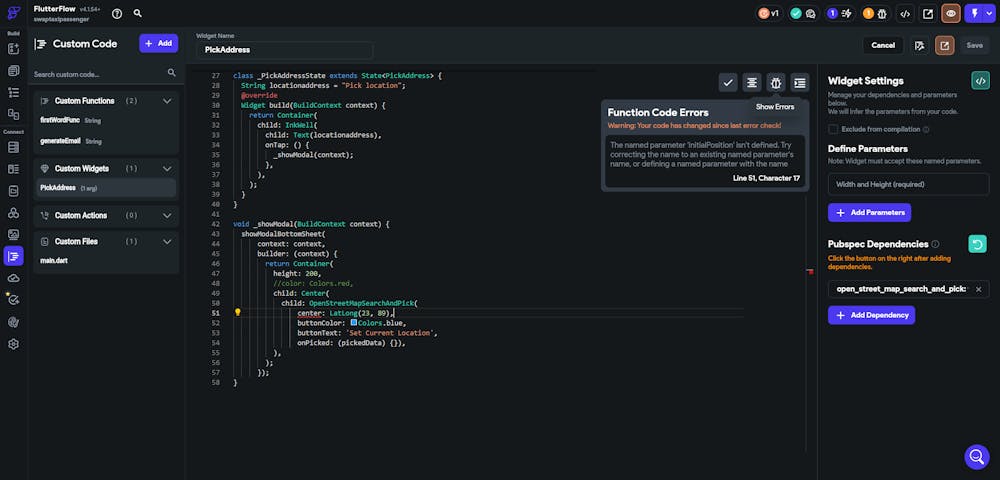Select main.dart under Custom Files
The height and width of the screenshot is (480, 1000).
click(x=54, y=260)
